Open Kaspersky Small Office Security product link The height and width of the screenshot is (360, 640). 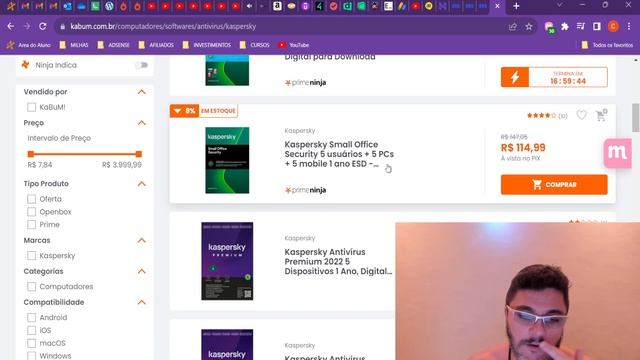tap(339, 154)
